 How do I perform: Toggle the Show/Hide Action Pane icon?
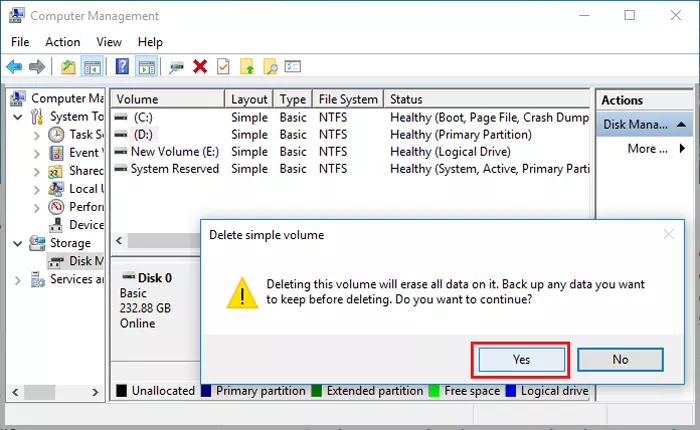tap(147, 67)
